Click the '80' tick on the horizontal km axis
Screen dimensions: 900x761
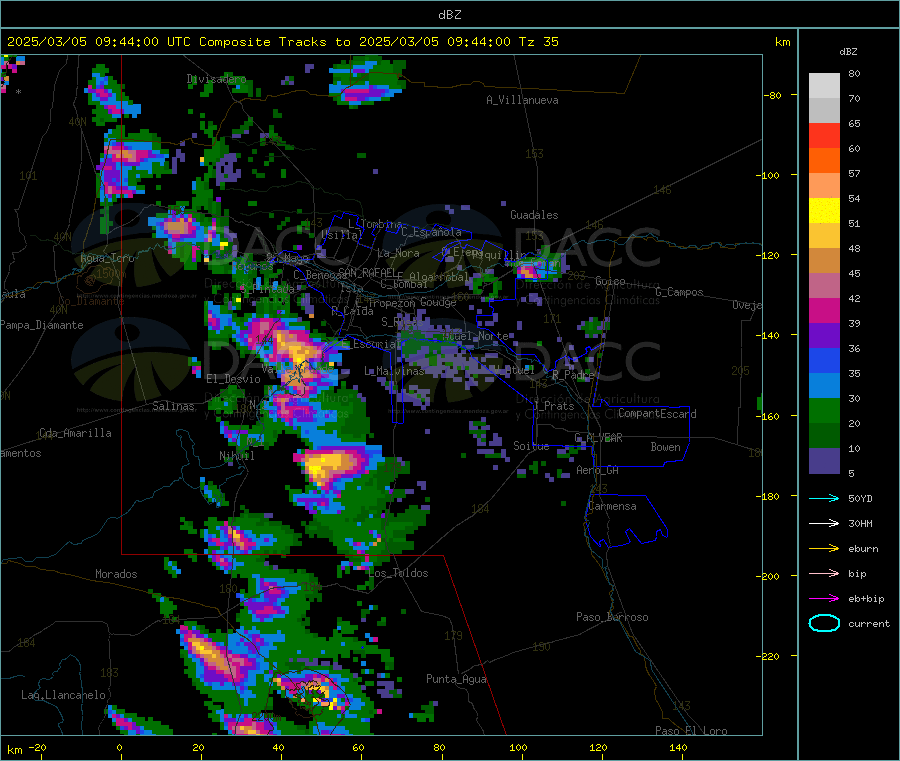coord(439,747)
